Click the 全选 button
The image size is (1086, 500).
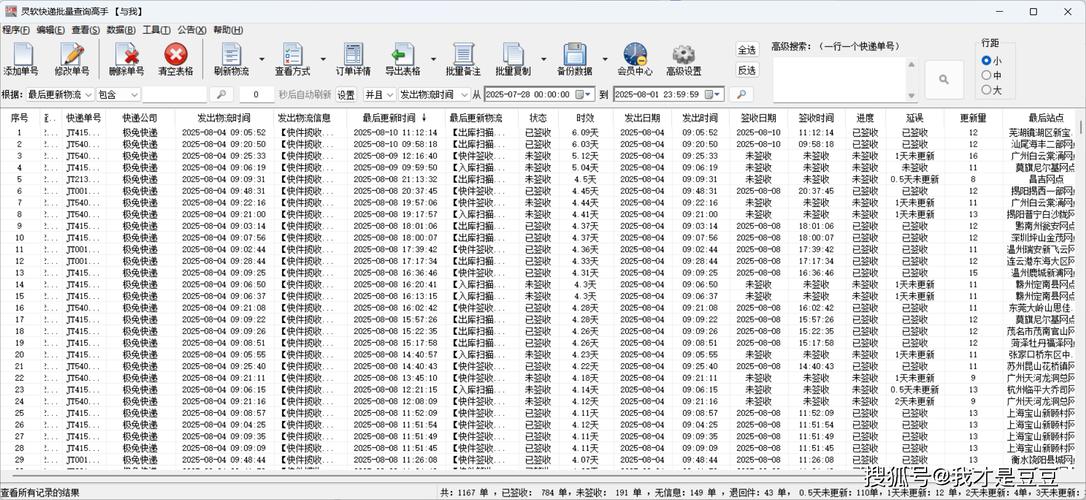747,50
